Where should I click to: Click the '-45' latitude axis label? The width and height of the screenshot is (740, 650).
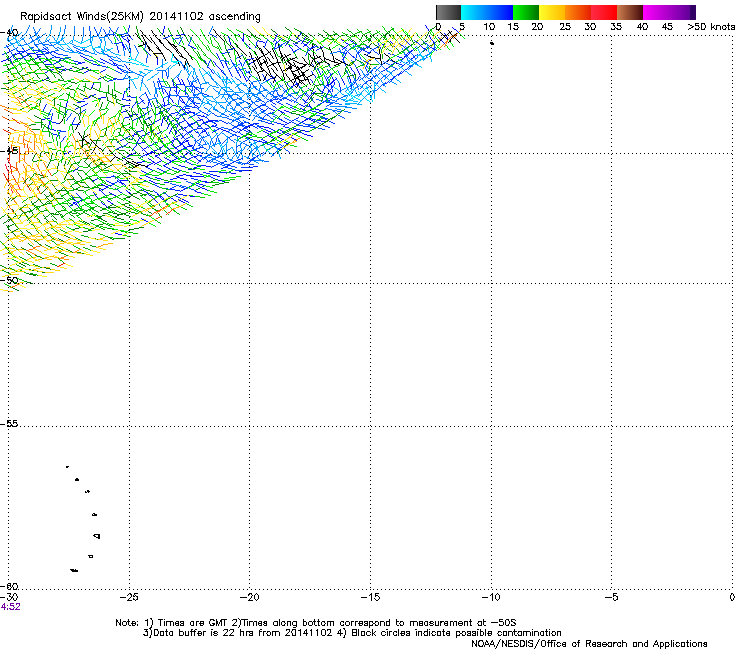point(9,151)
